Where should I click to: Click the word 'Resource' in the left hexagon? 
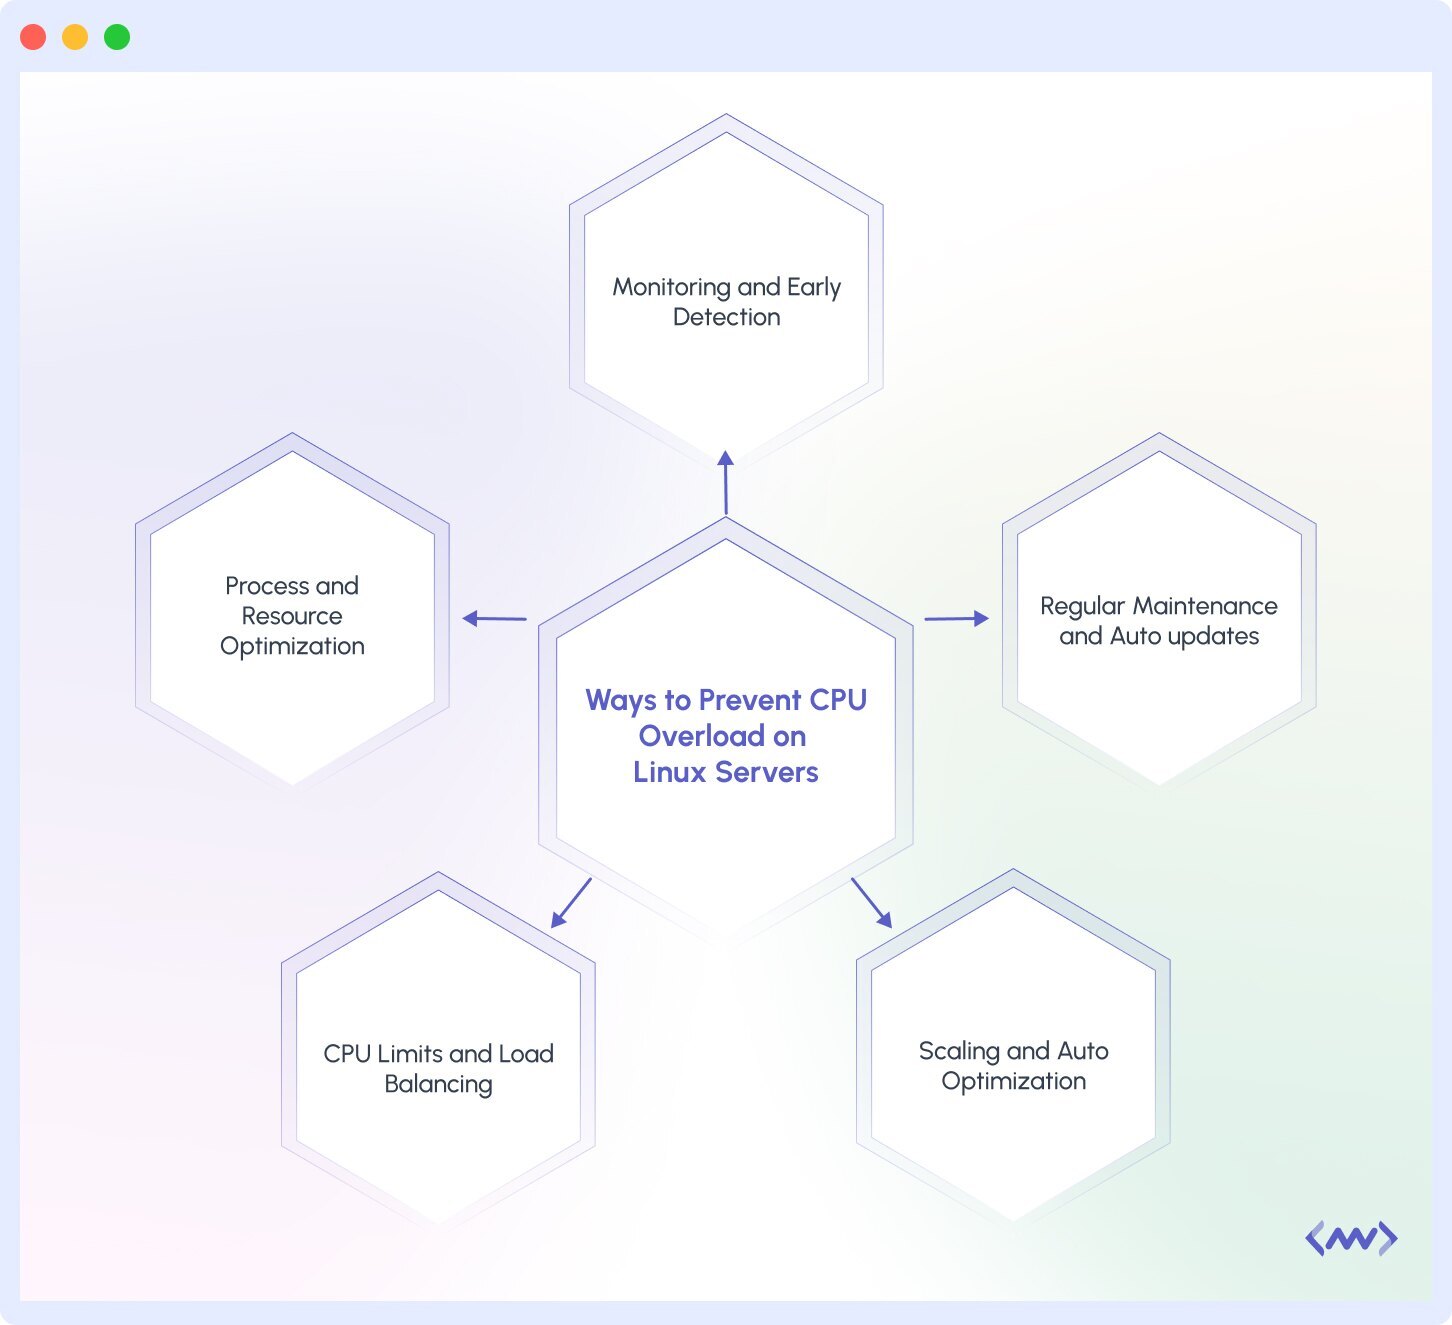(292, 616)
